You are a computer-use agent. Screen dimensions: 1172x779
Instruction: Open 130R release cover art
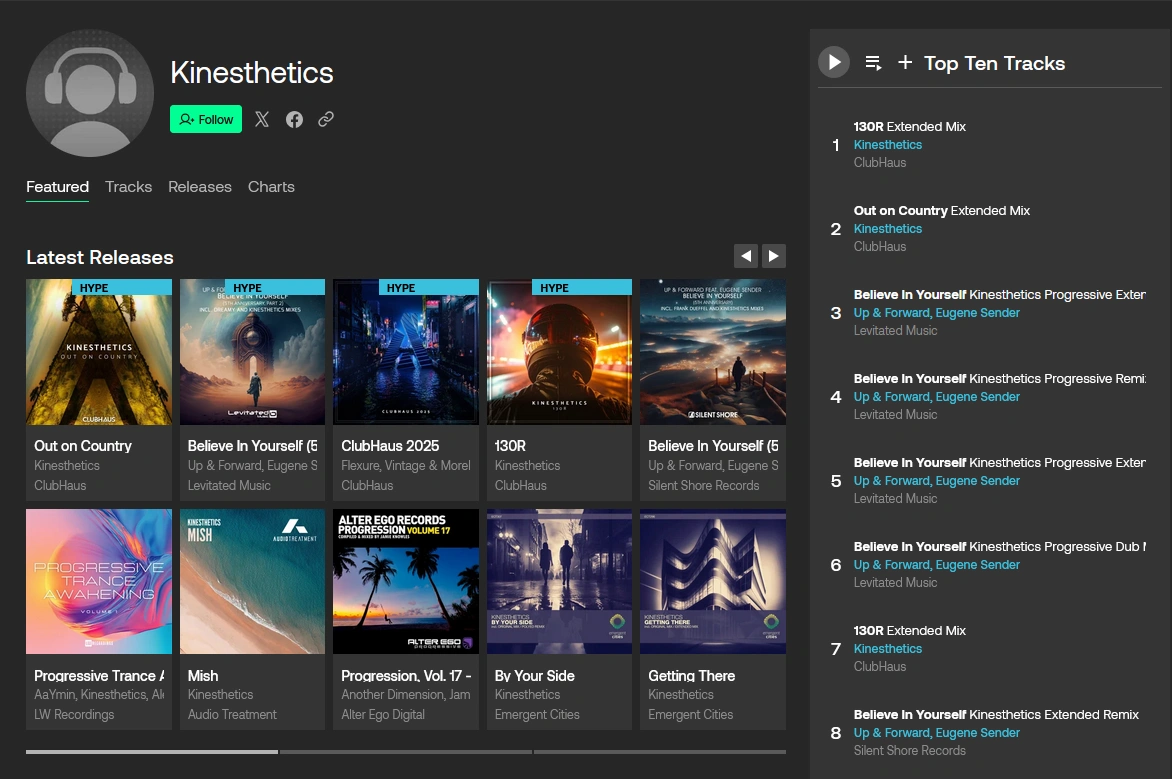[559, 352]
